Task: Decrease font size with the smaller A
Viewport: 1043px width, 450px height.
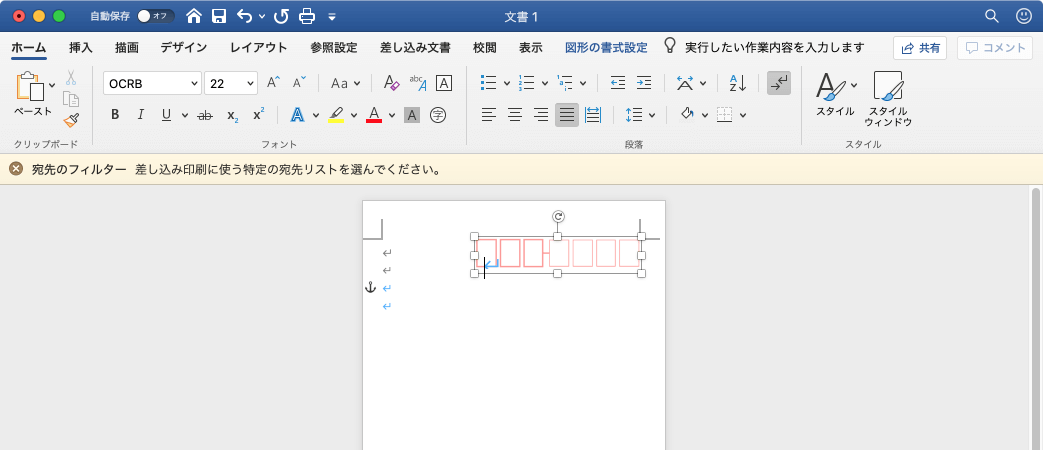Action: click(299, 83)
